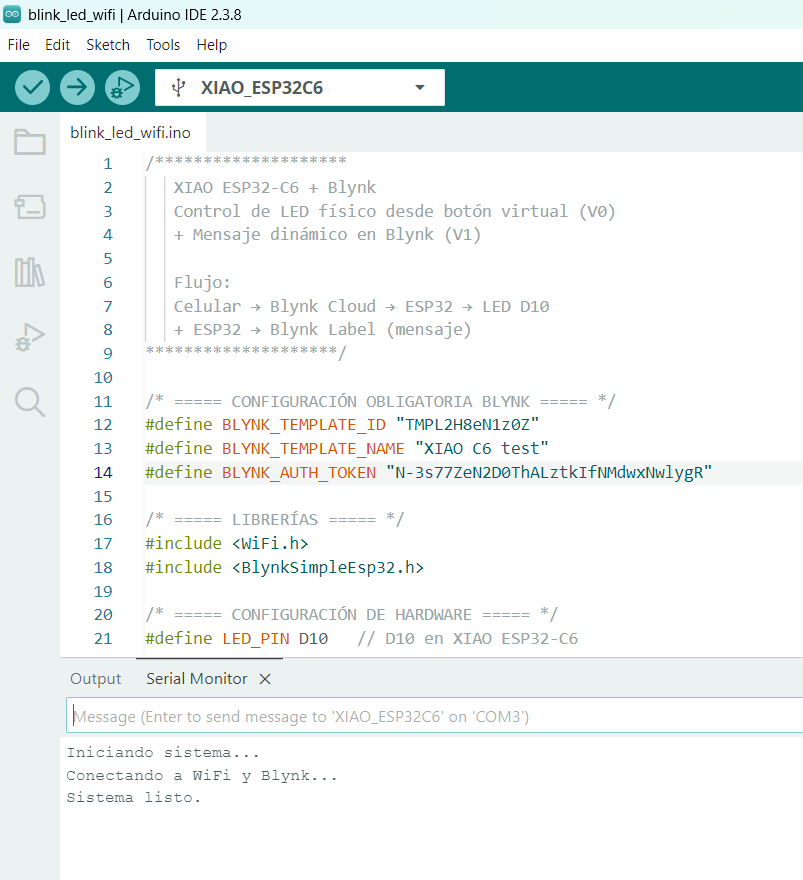Viewport: 803px width, 880px height.
Task: Open the Search magnifier in sidebar
Action: pyautogui.click(x=30, y=402)
